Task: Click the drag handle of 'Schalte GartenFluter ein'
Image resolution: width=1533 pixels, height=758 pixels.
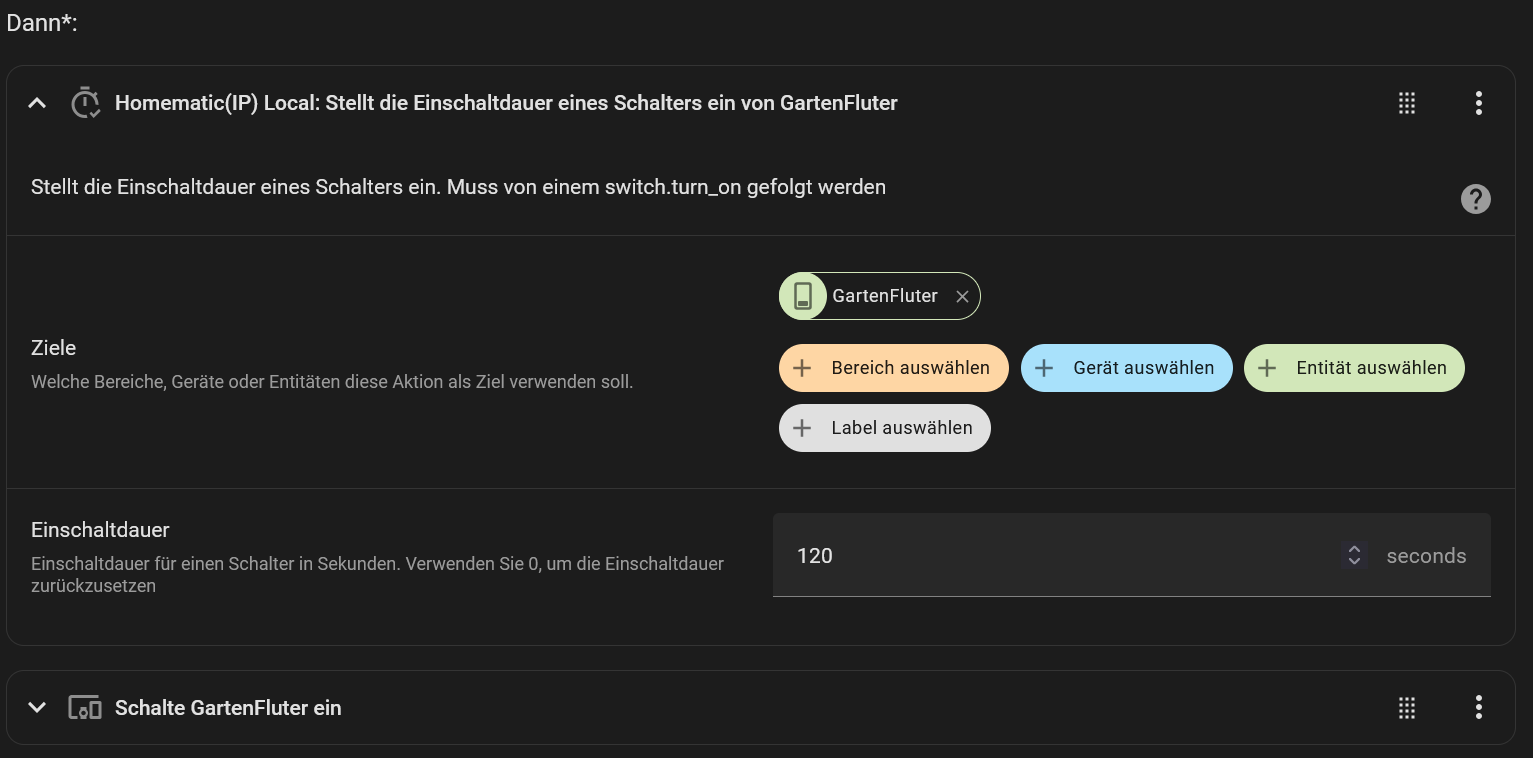Action: (1406, 708)
